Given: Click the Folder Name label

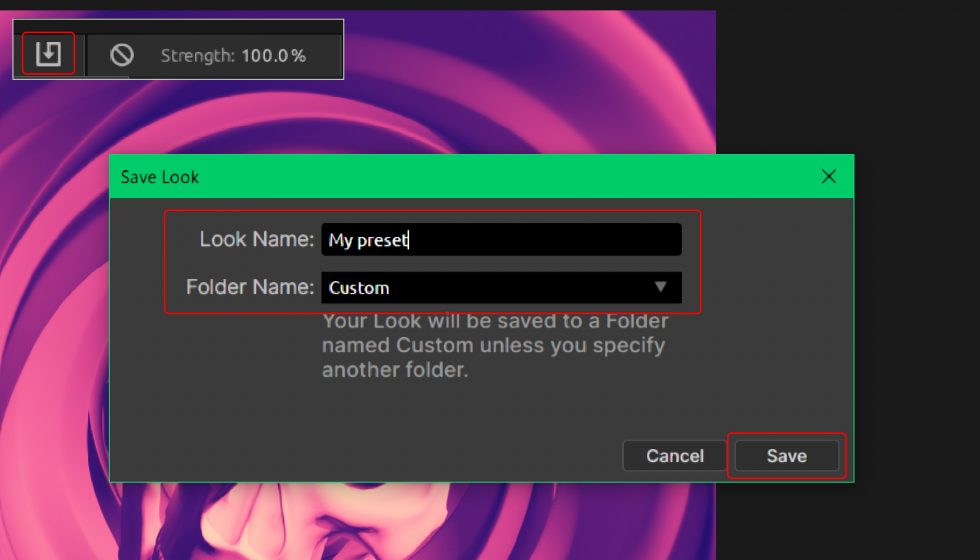Looking at the screenshot, I should coord(250,287).
